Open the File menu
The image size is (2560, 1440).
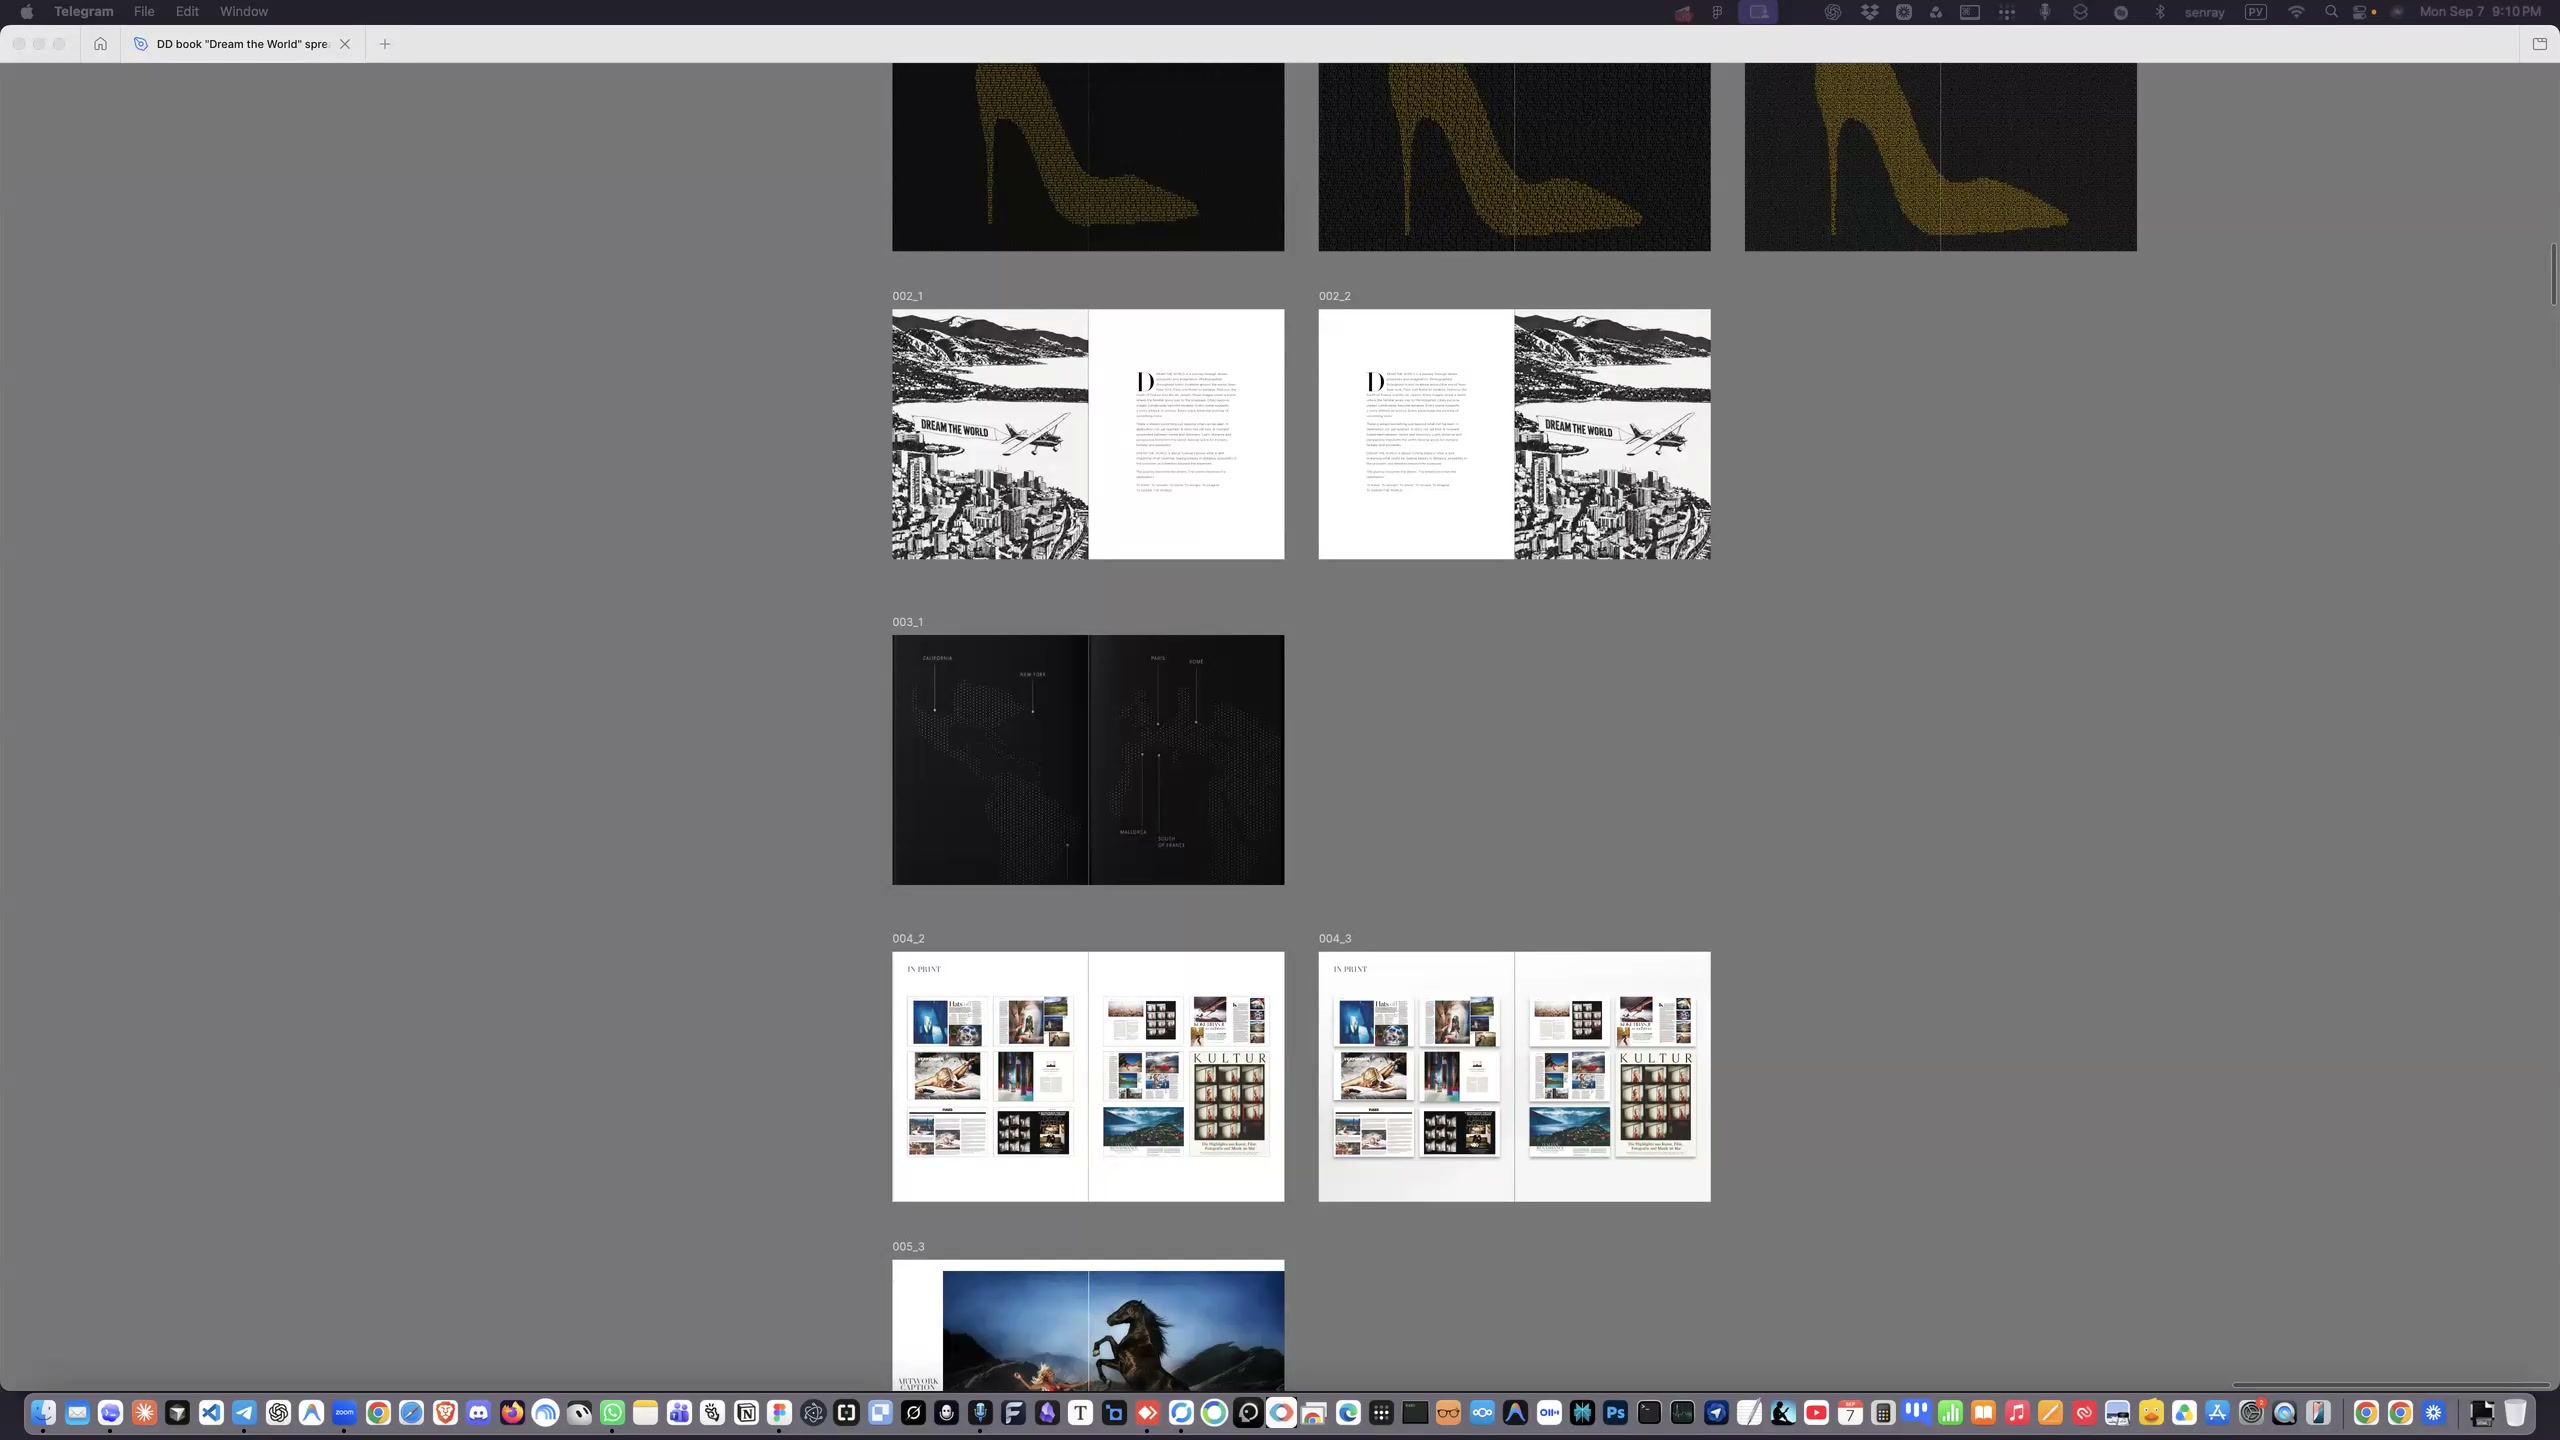pos(144,12)
